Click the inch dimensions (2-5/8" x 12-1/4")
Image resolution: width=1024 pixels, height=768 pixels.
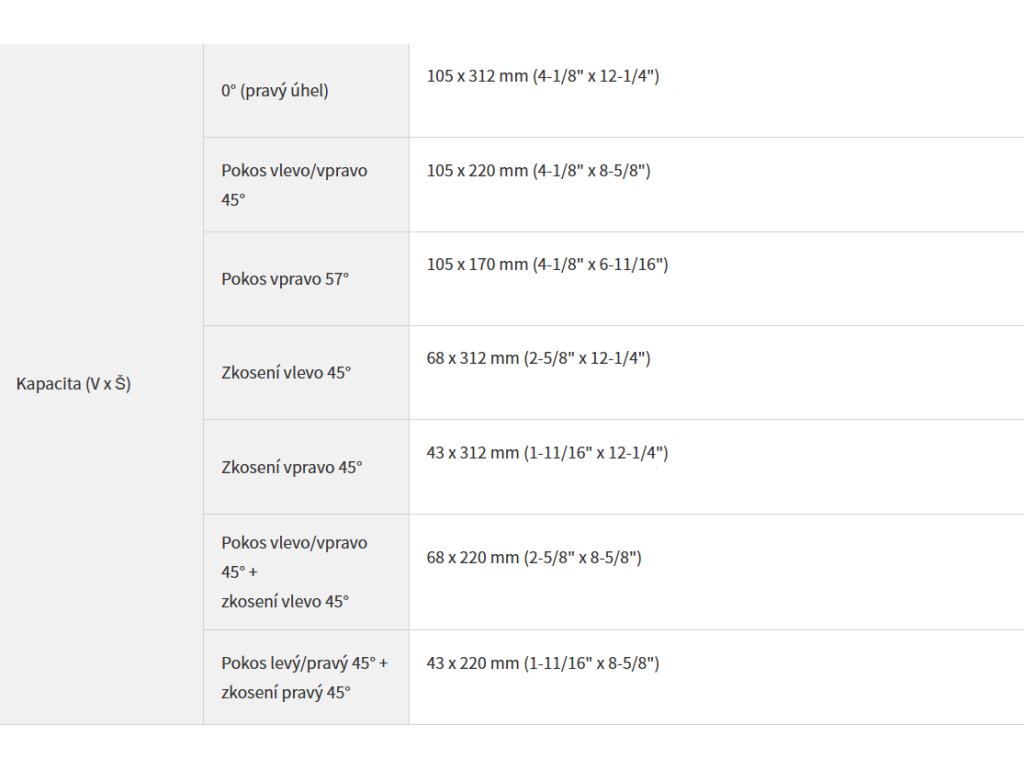pos(587,358)
